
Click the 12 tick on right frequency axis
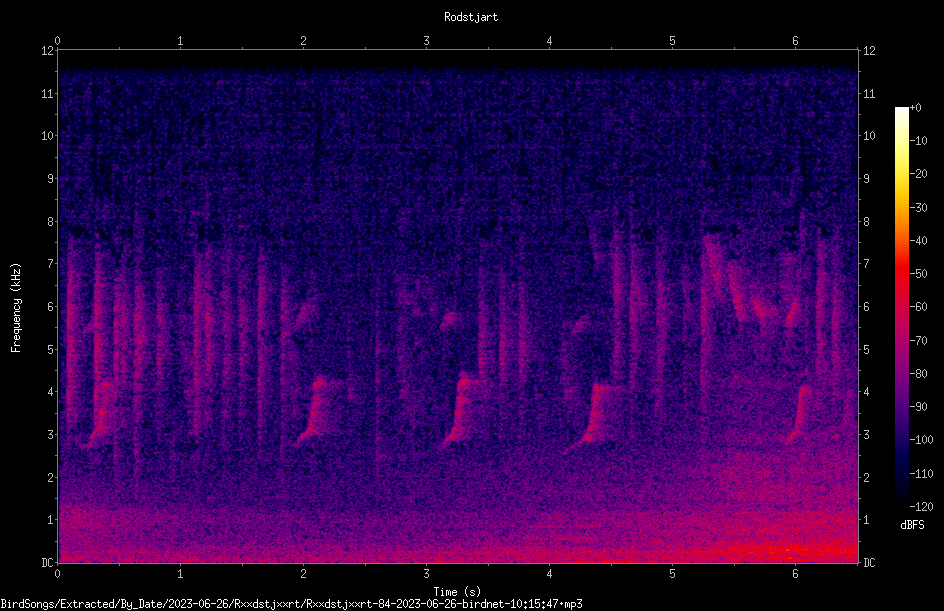(869, 51)
